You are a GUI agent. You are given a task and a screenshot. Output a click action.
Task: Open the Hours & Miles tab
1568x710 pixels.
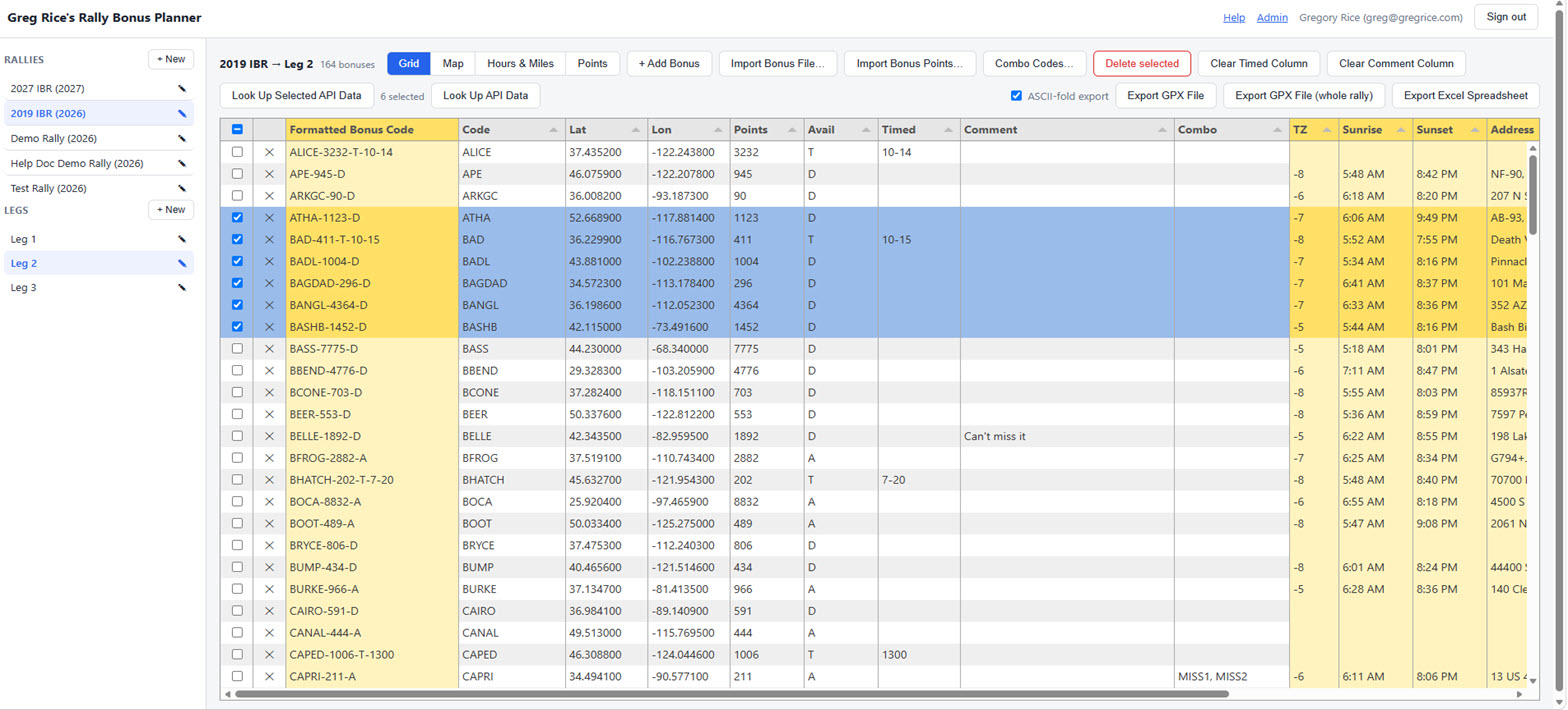tap(520, 63)
